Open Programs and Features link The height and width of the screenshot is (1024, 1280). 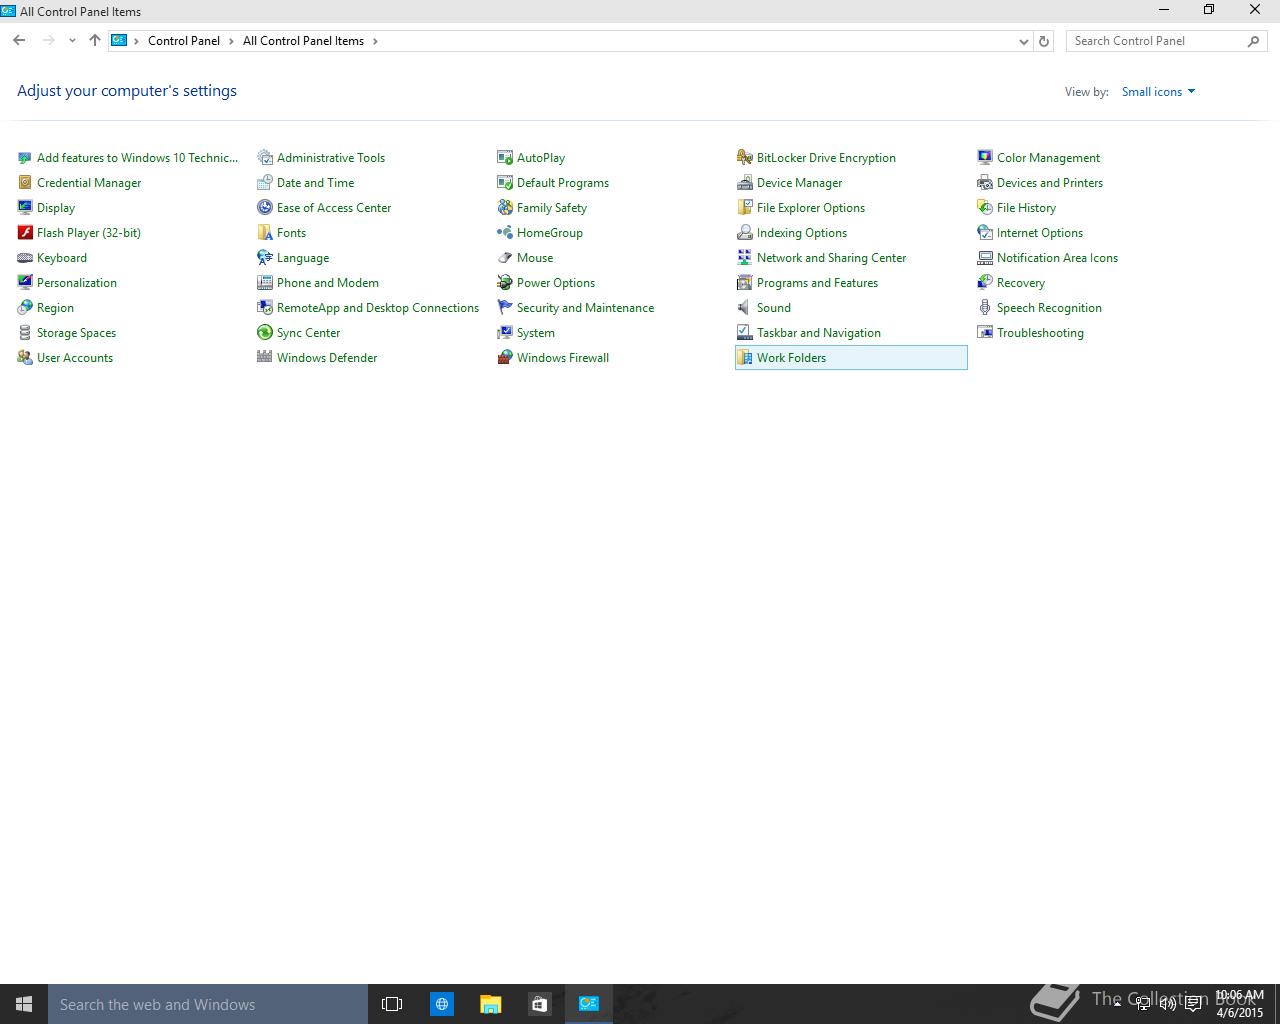click(817, 282)
